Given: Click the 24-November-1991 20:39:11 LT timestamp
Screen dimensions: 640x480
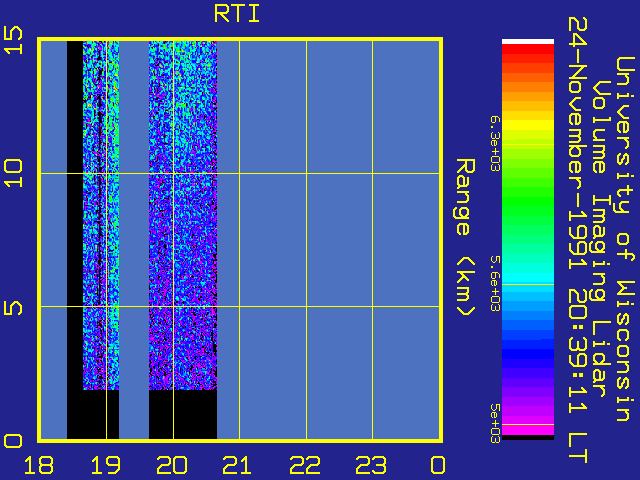Looking at the screenshot, I should (x=578, y=240).
